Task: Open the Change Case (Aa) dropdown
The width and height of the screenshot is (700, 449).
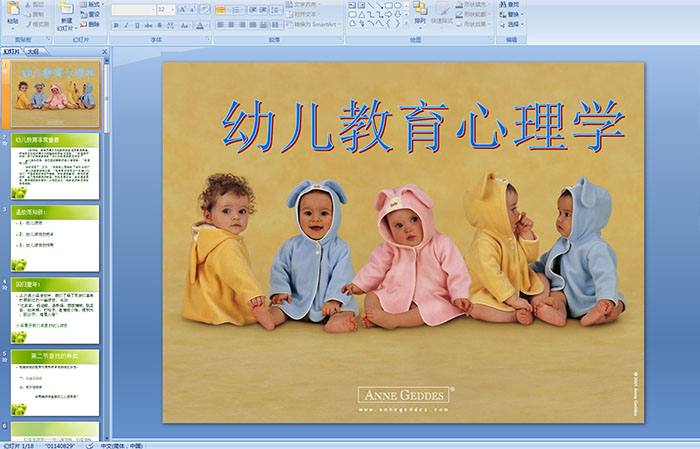Action: (185, 25)
